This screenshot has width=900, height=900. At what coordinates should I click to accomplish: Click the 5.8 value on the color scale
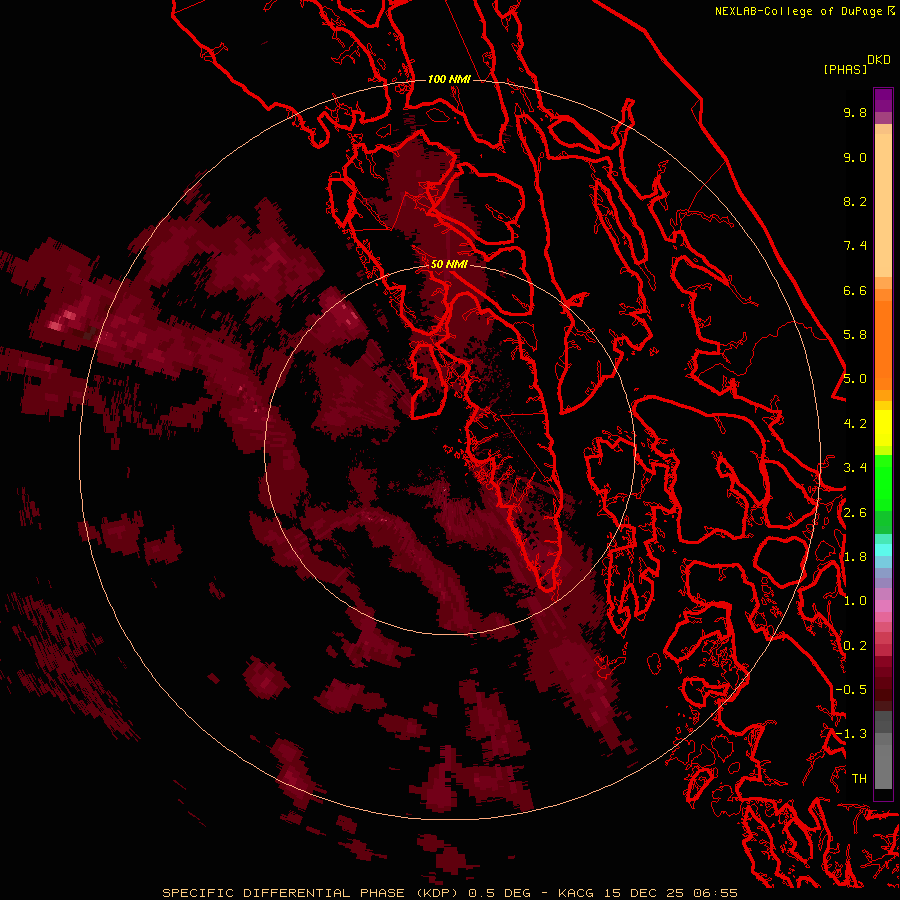[x=855, y=335]
